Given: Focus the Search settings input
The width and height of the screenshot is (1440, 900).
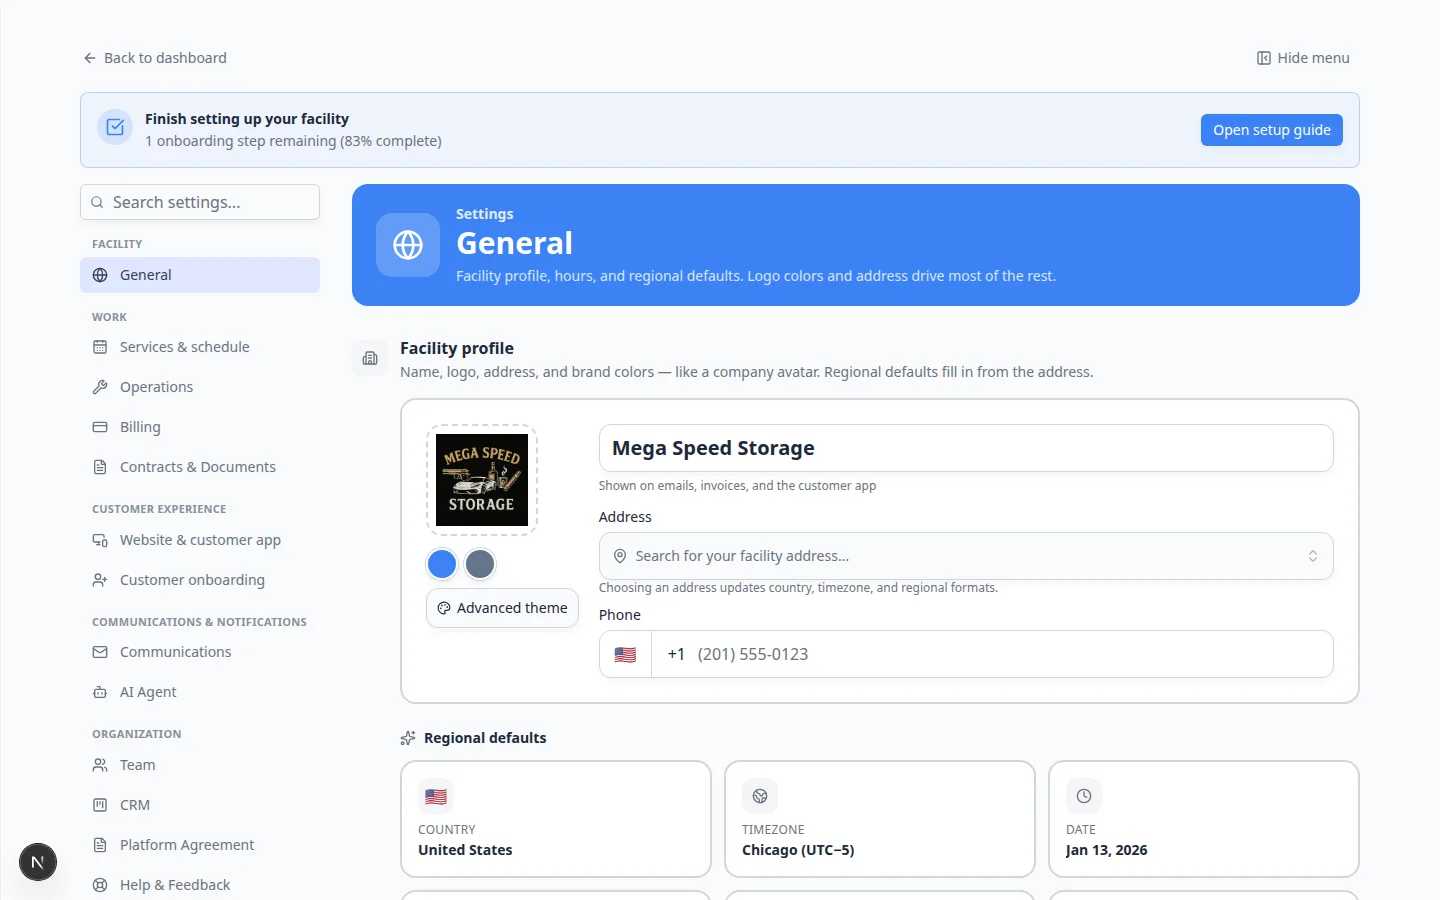Looking at the screenshot, I should click(200, 202).
